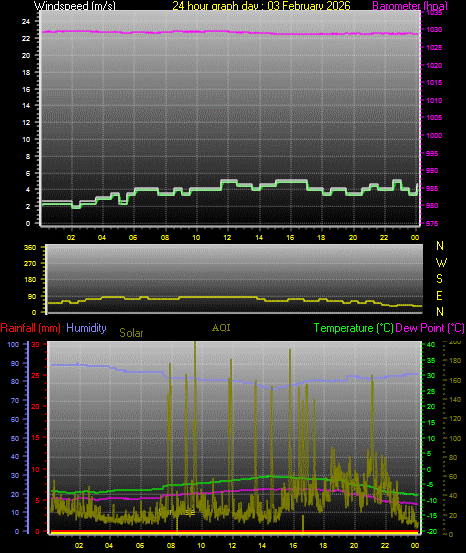This screenshot has height=553, width=466.
Task: Click the "24" windspeed scale value
Action: tap(26, 22)
